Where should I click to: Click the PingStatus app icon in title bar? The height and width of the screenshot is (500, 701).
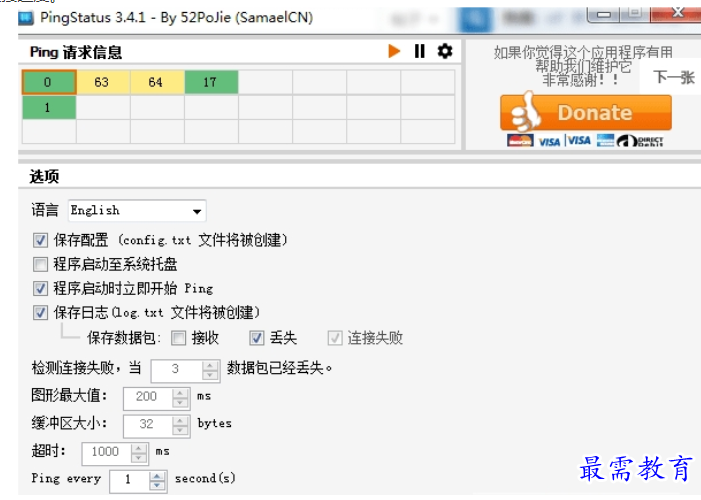click(x=26, y=18)
